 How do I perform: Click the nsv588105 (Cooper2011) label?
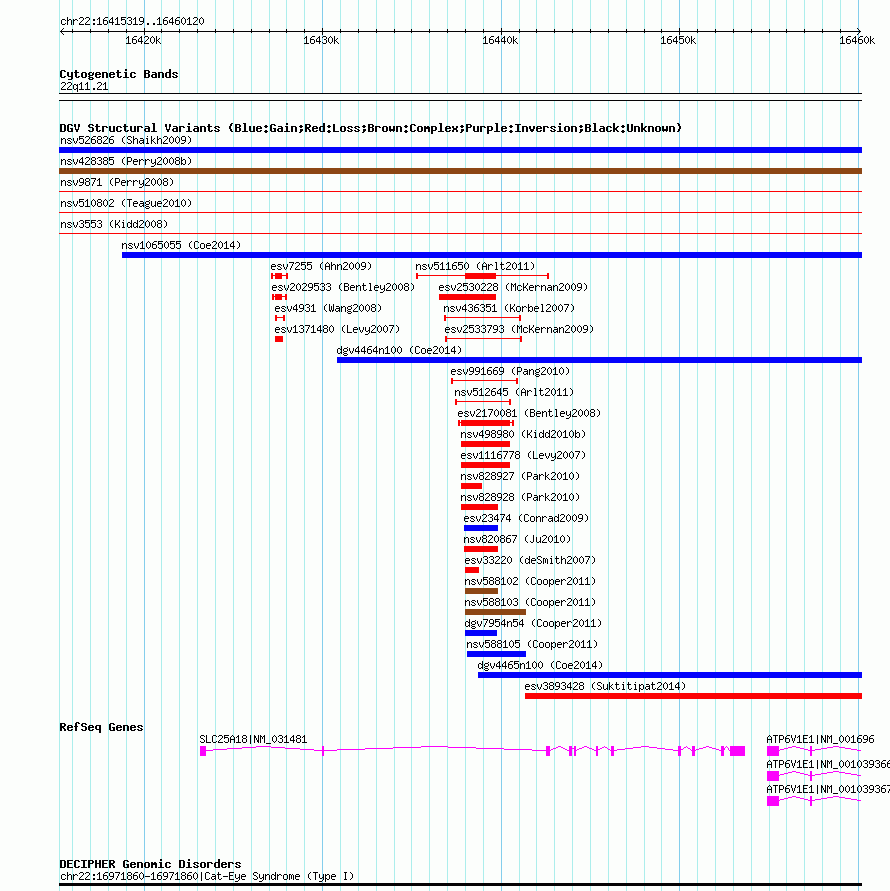pos(532,645)
